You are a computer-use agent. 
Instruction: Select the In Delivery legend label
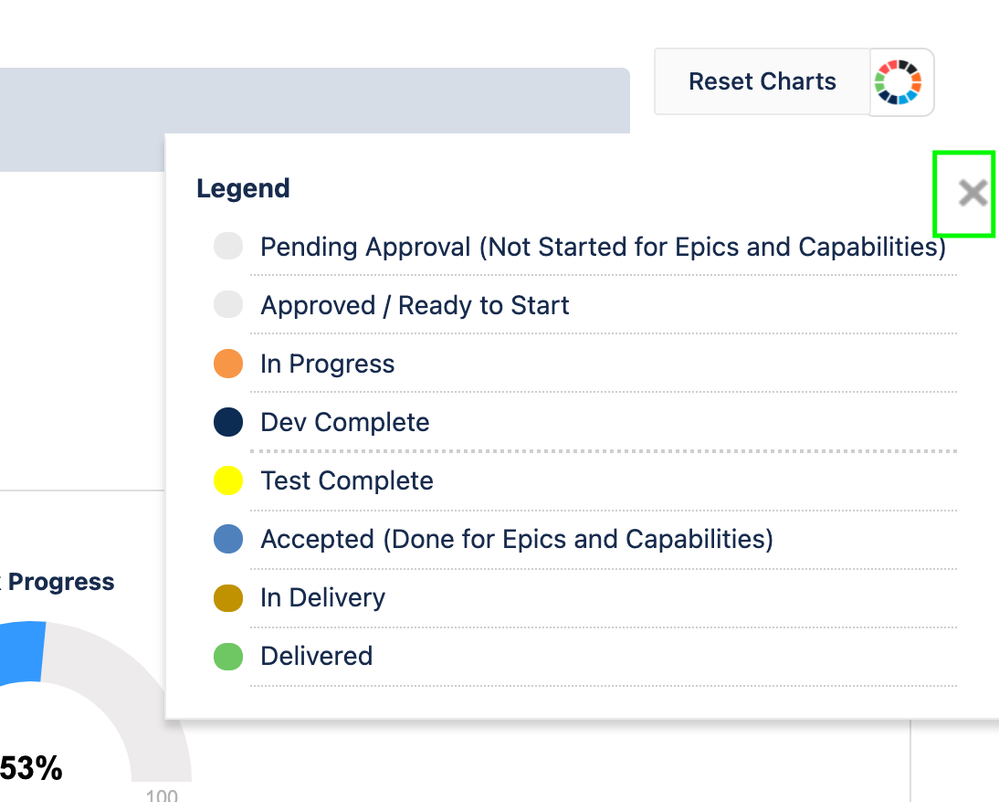click(x=322, y=598)
